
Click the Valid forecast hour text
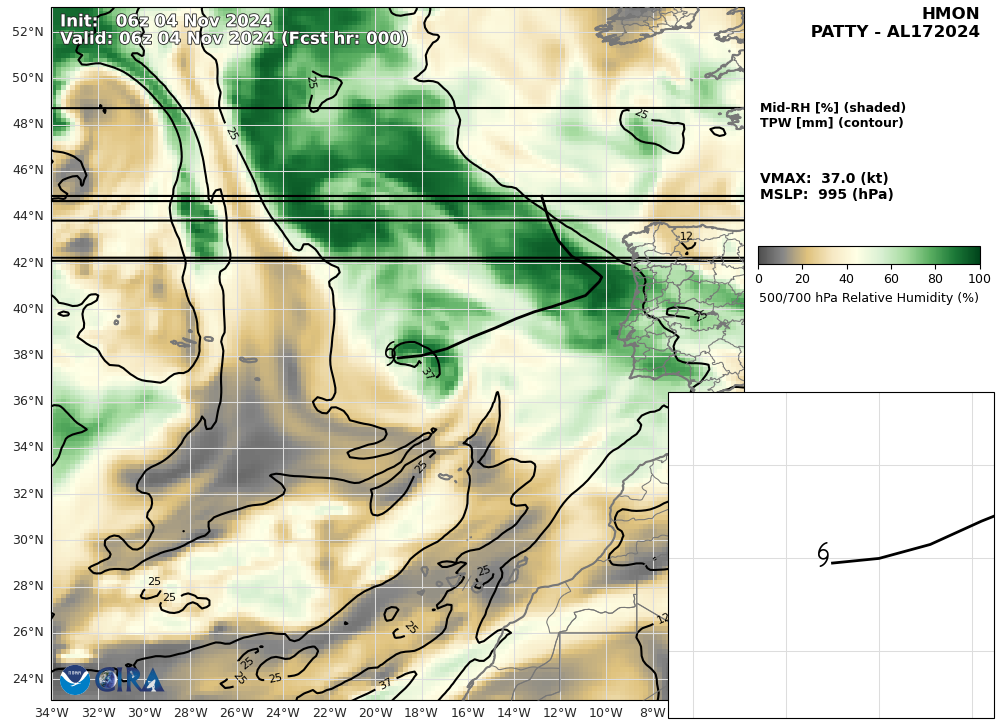[234, 39]
